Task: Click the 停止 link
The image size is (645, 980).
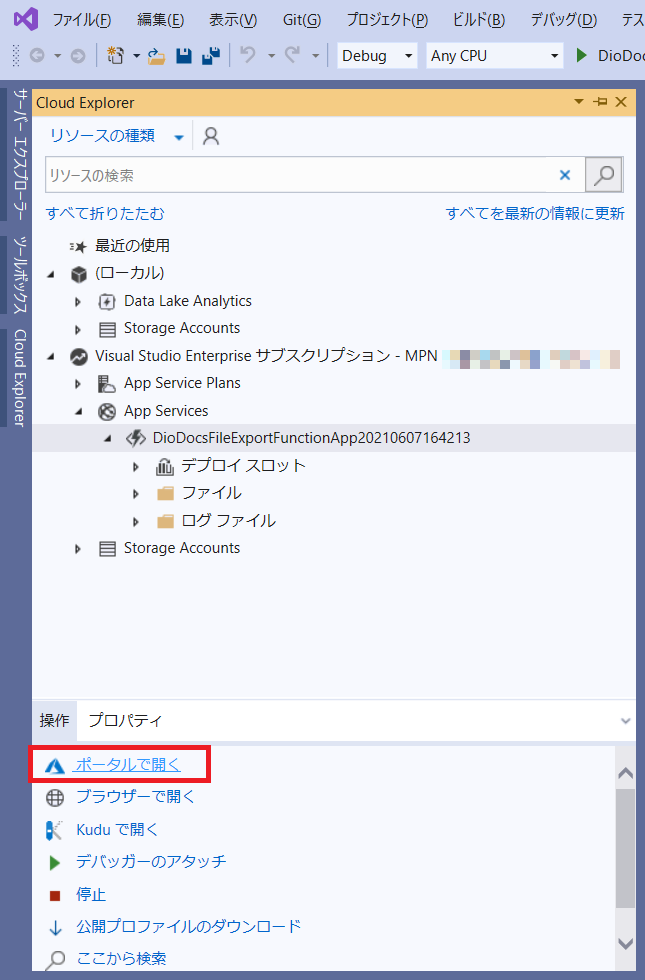Action: [x=91, y=894]
